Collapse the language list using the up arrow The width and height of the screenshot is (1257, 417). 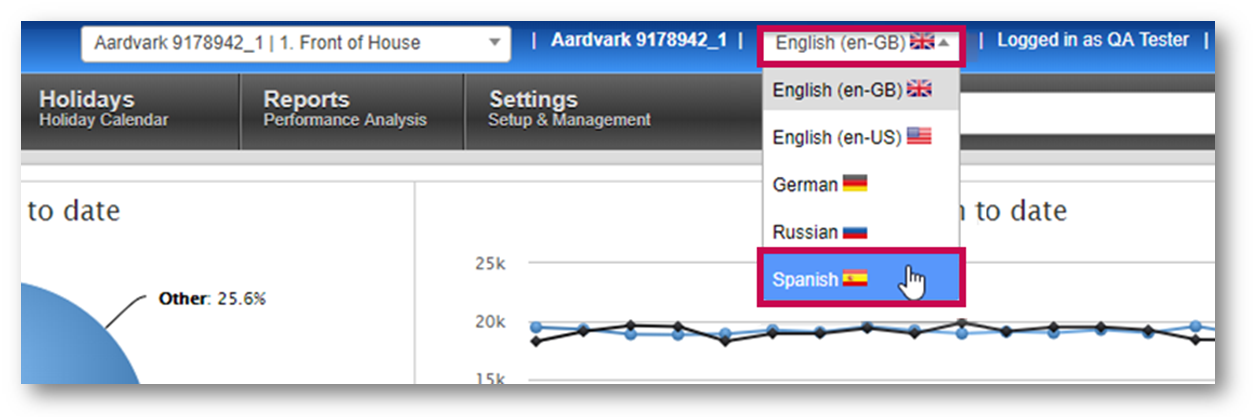coord(943,42)
